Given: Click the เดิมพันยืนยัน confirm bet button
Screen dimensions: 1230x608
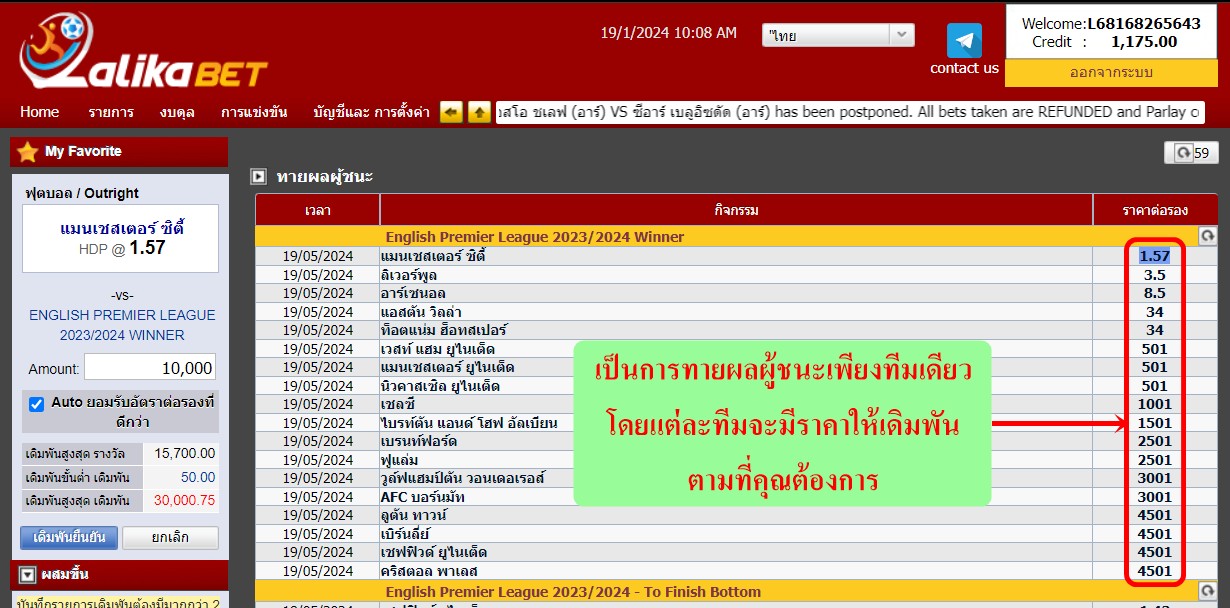Looking at the screenshot, I should (x=69, y=538).
